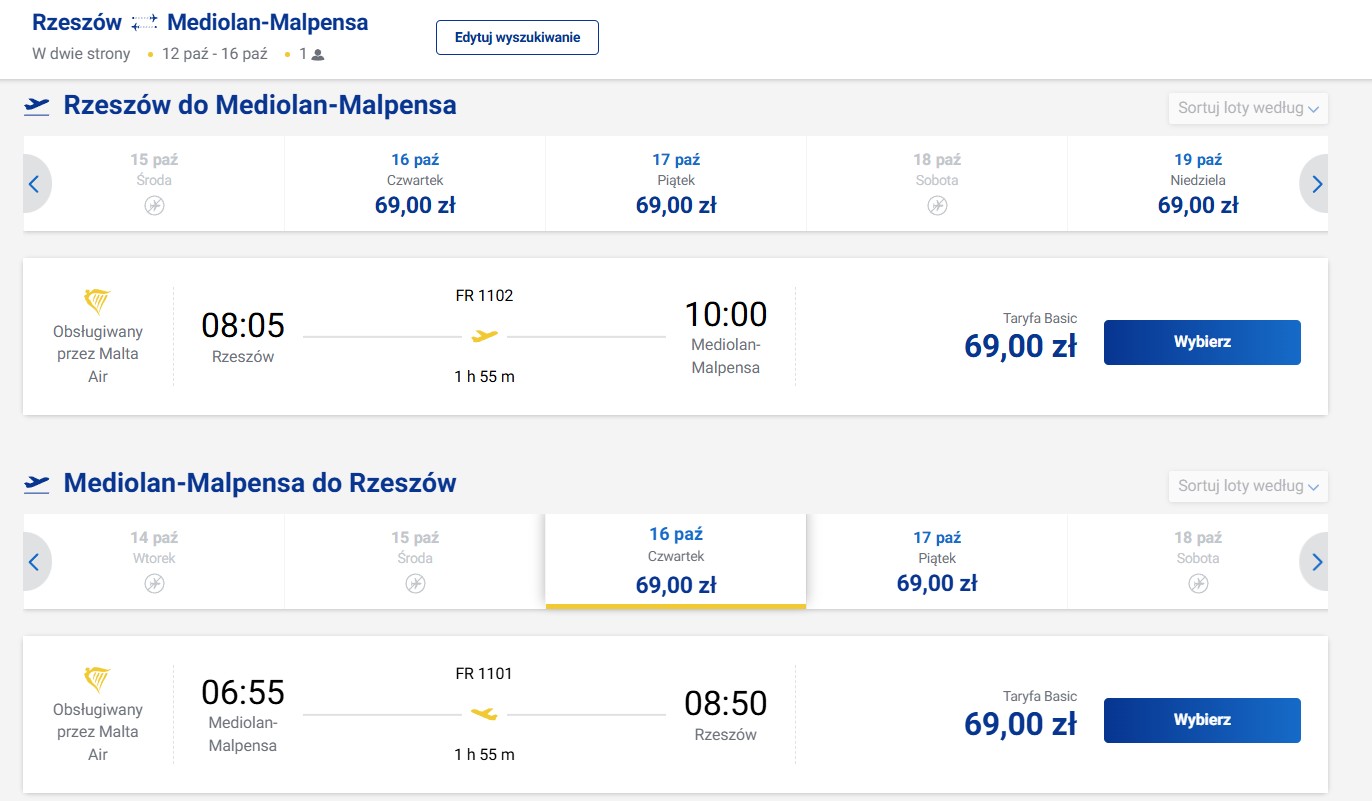This screenshot has width=1372, height=801.
Task: Click plane icon beside Rzeszów do Mediolan-Malpensa heading
Action: 37,106
